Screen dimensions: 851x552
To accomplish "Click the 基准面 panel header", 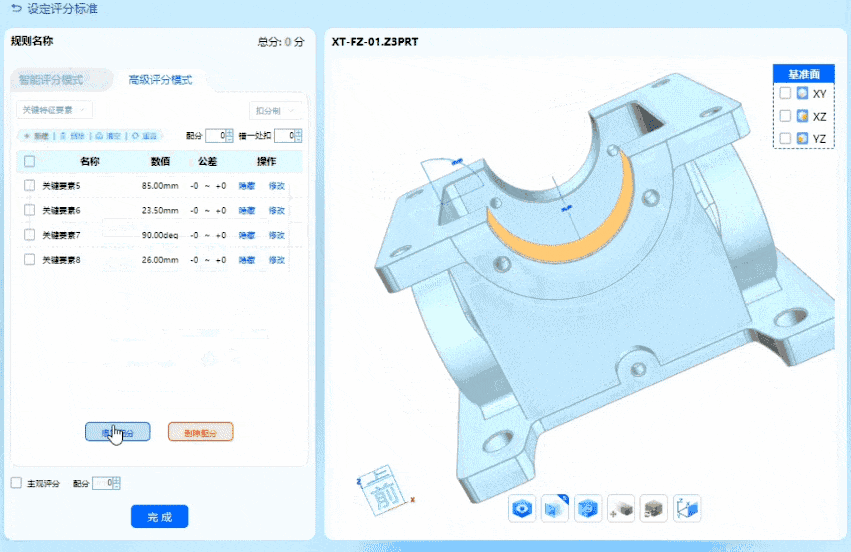I will (804, 74).
